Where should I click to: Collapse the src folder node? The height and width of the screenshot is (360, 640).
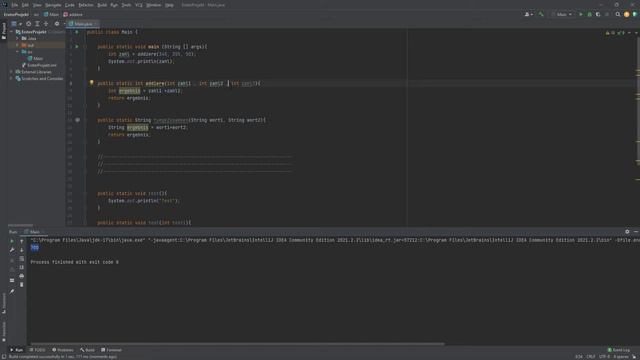coord(18,52)
